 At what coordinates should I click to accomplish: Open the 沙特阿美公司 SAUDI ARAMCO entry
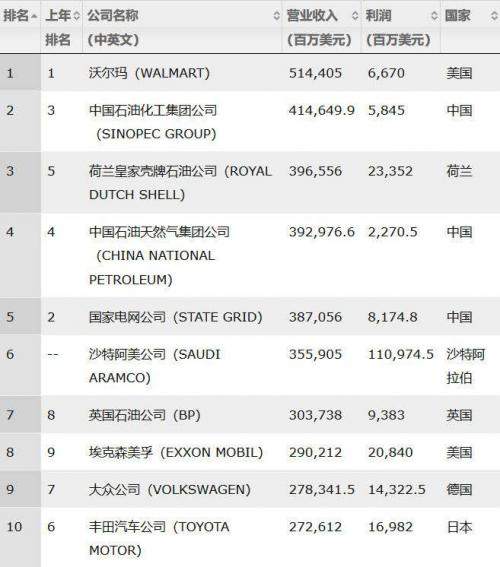155,366
